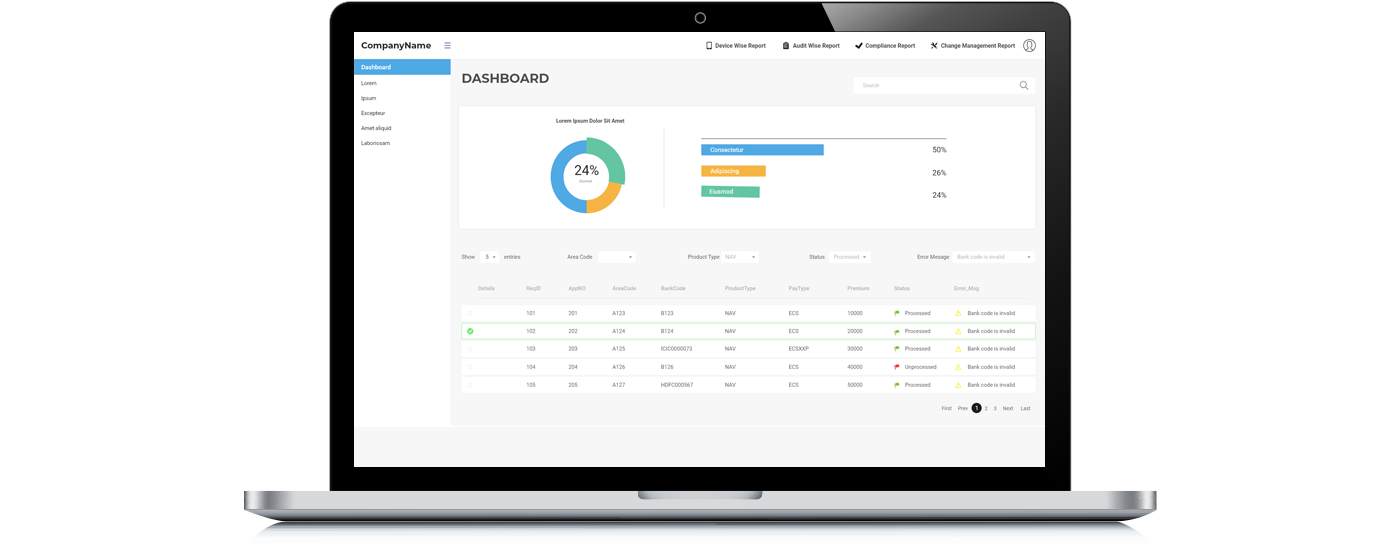Toggle the hamburger menu beside CompanyName
Screen dimensions: 1390x550
tap(447, 45)
